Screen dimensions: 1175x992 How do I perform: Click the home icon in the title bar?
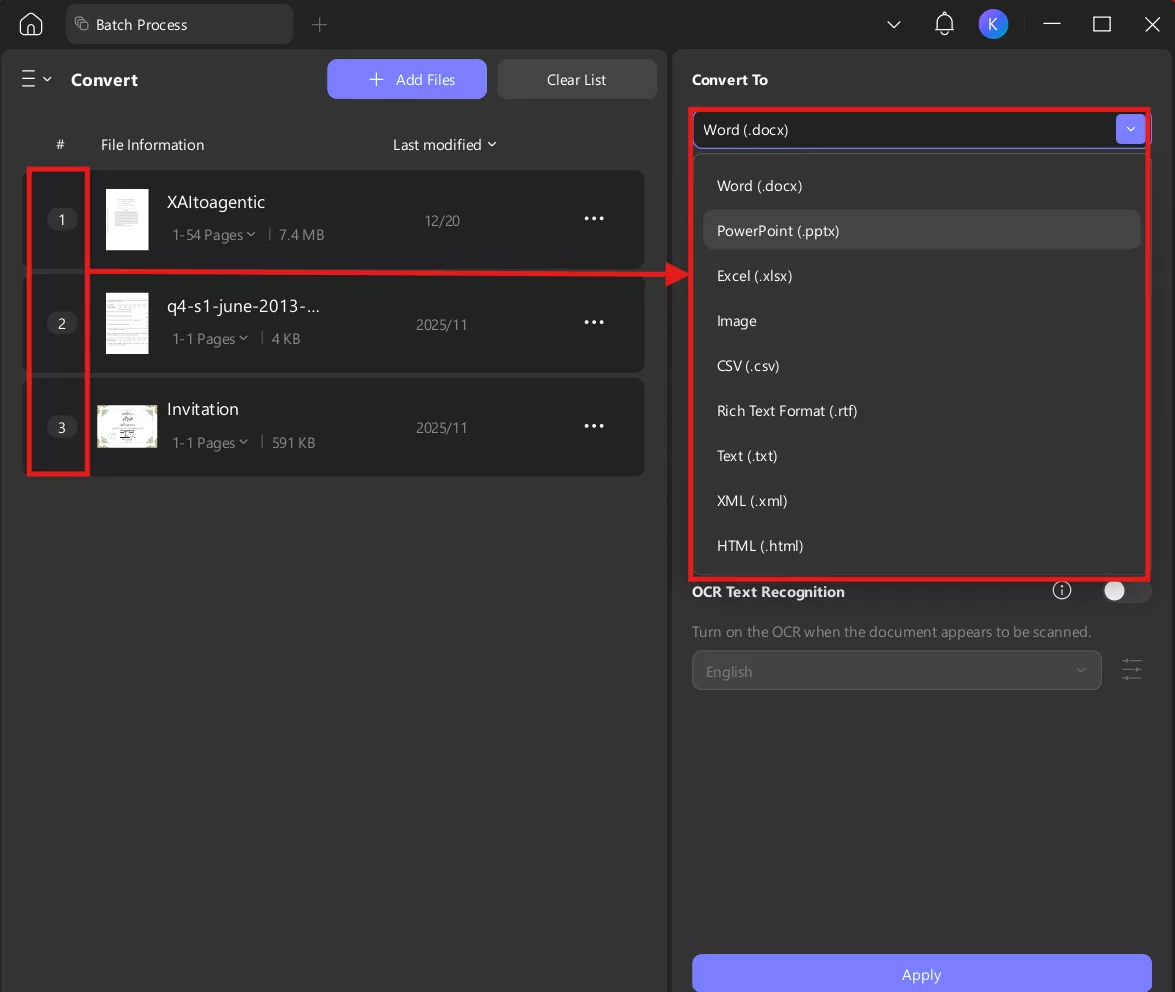click(x=31, y=24)
